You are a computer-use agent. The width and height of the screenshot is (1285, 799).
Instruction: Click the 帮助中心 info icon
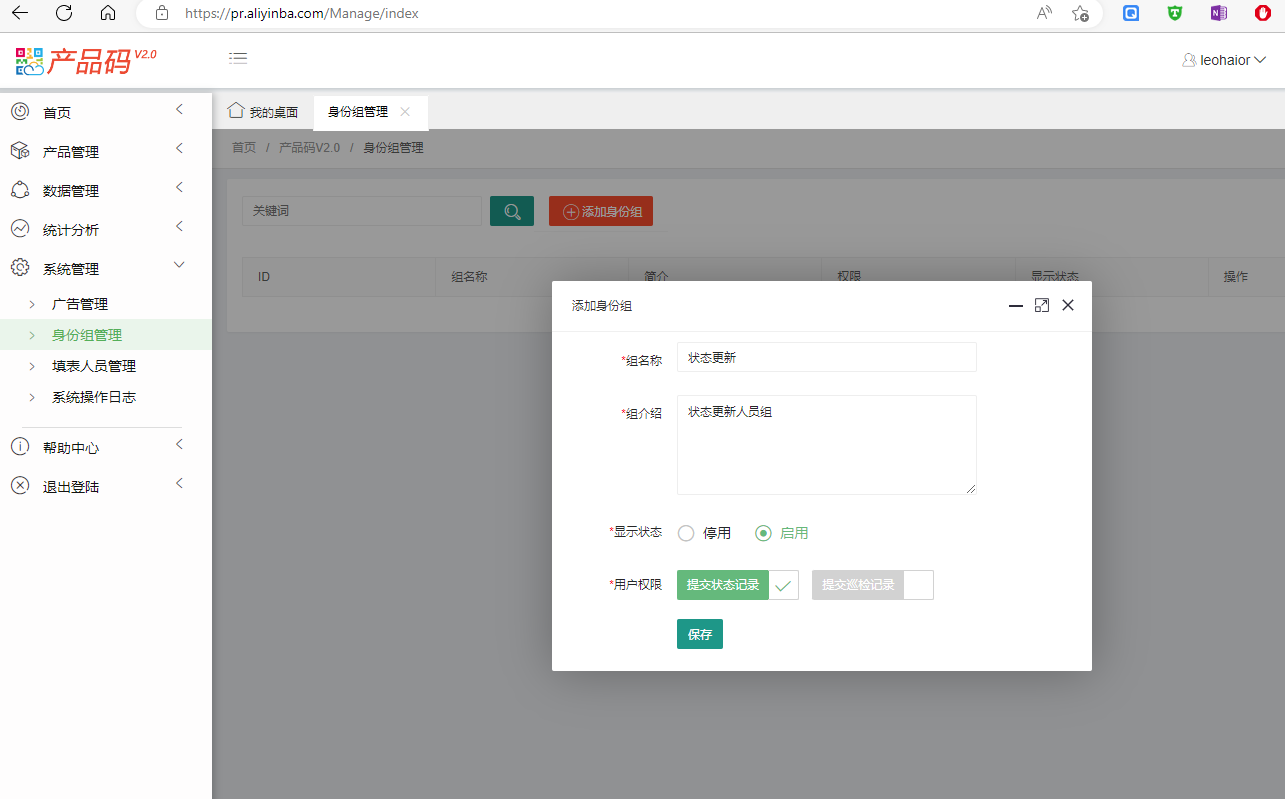20,447
